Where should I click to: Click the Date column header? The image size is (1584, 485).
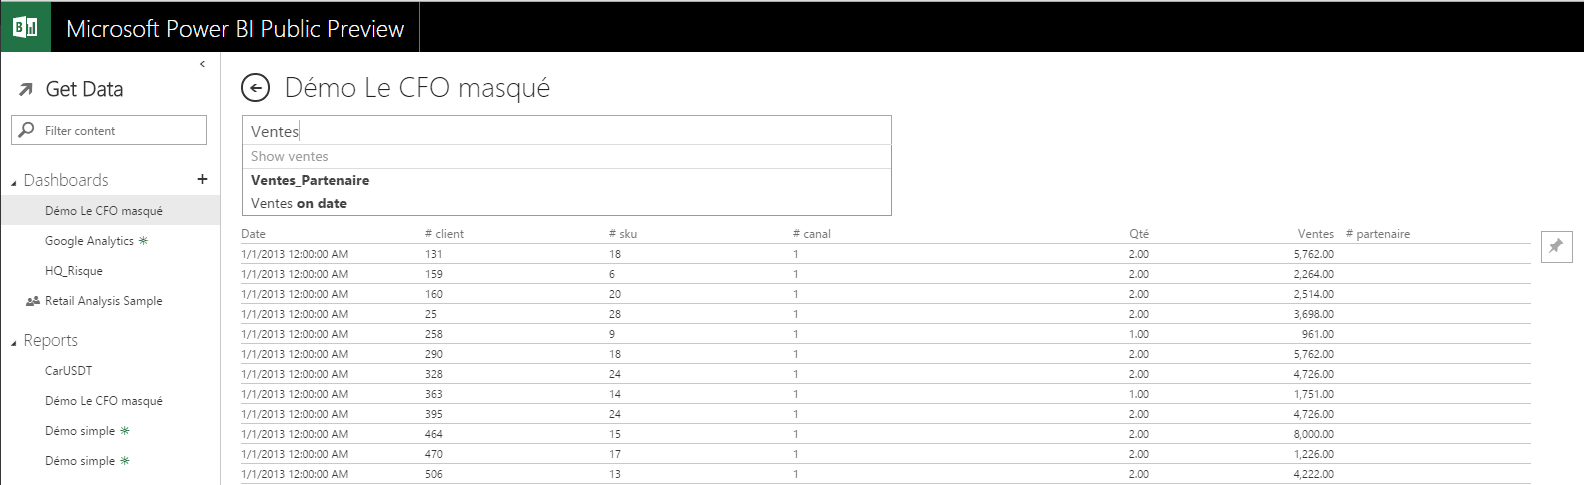(x=254, y=234)
